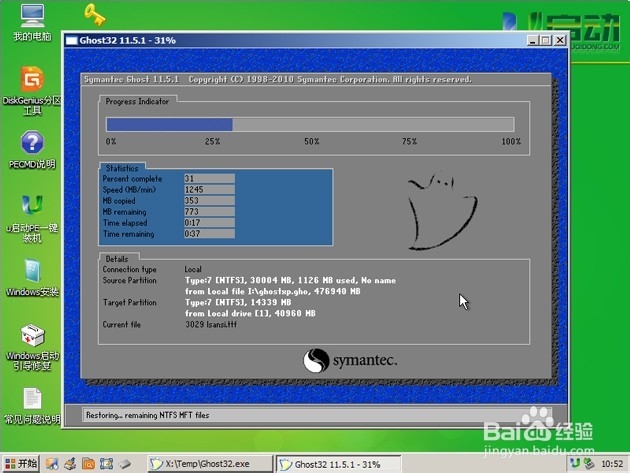Minimize the Ghost32 window
The width and height of the screenshot is (630, 473).
tap(532, 40)
